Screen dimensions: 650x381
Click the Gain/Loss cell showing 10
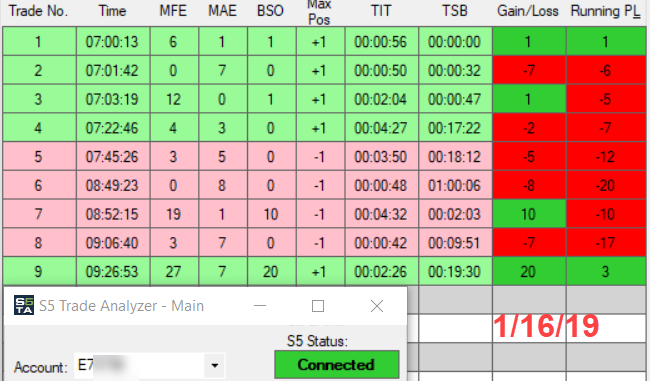pyautogui.click(x=529, y=214)
